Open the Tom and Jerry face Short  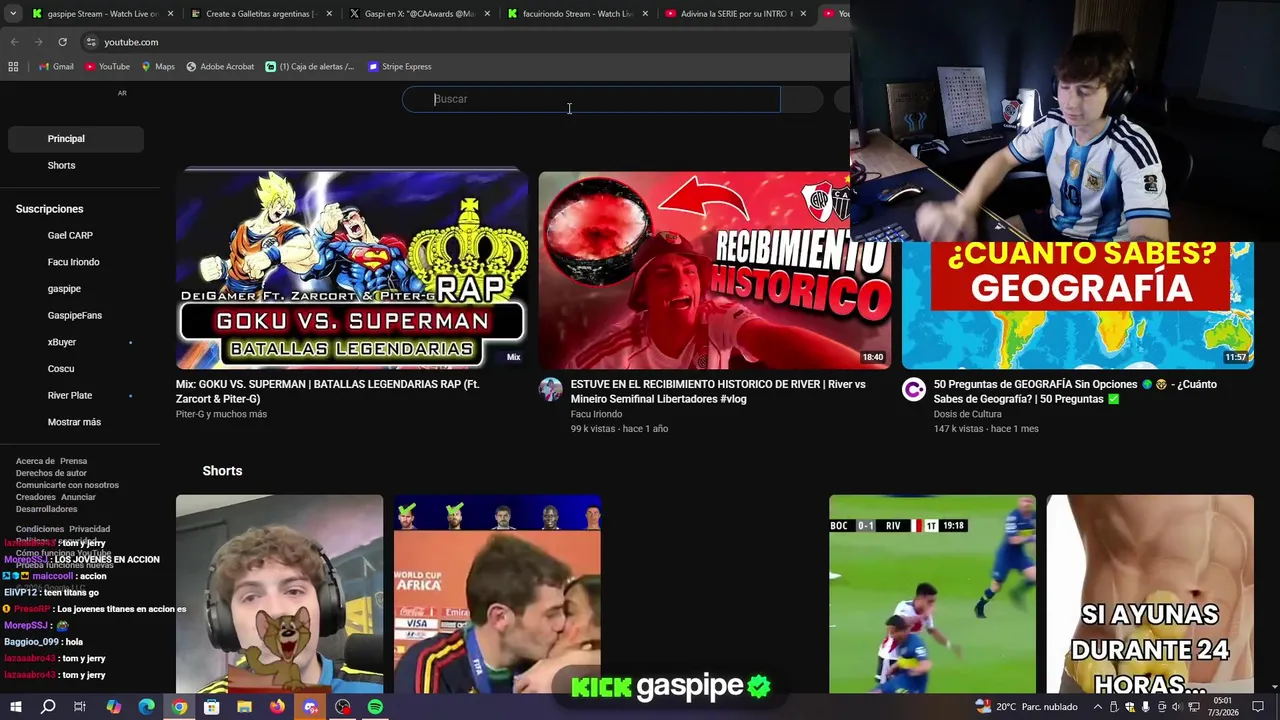pos(279,594)
